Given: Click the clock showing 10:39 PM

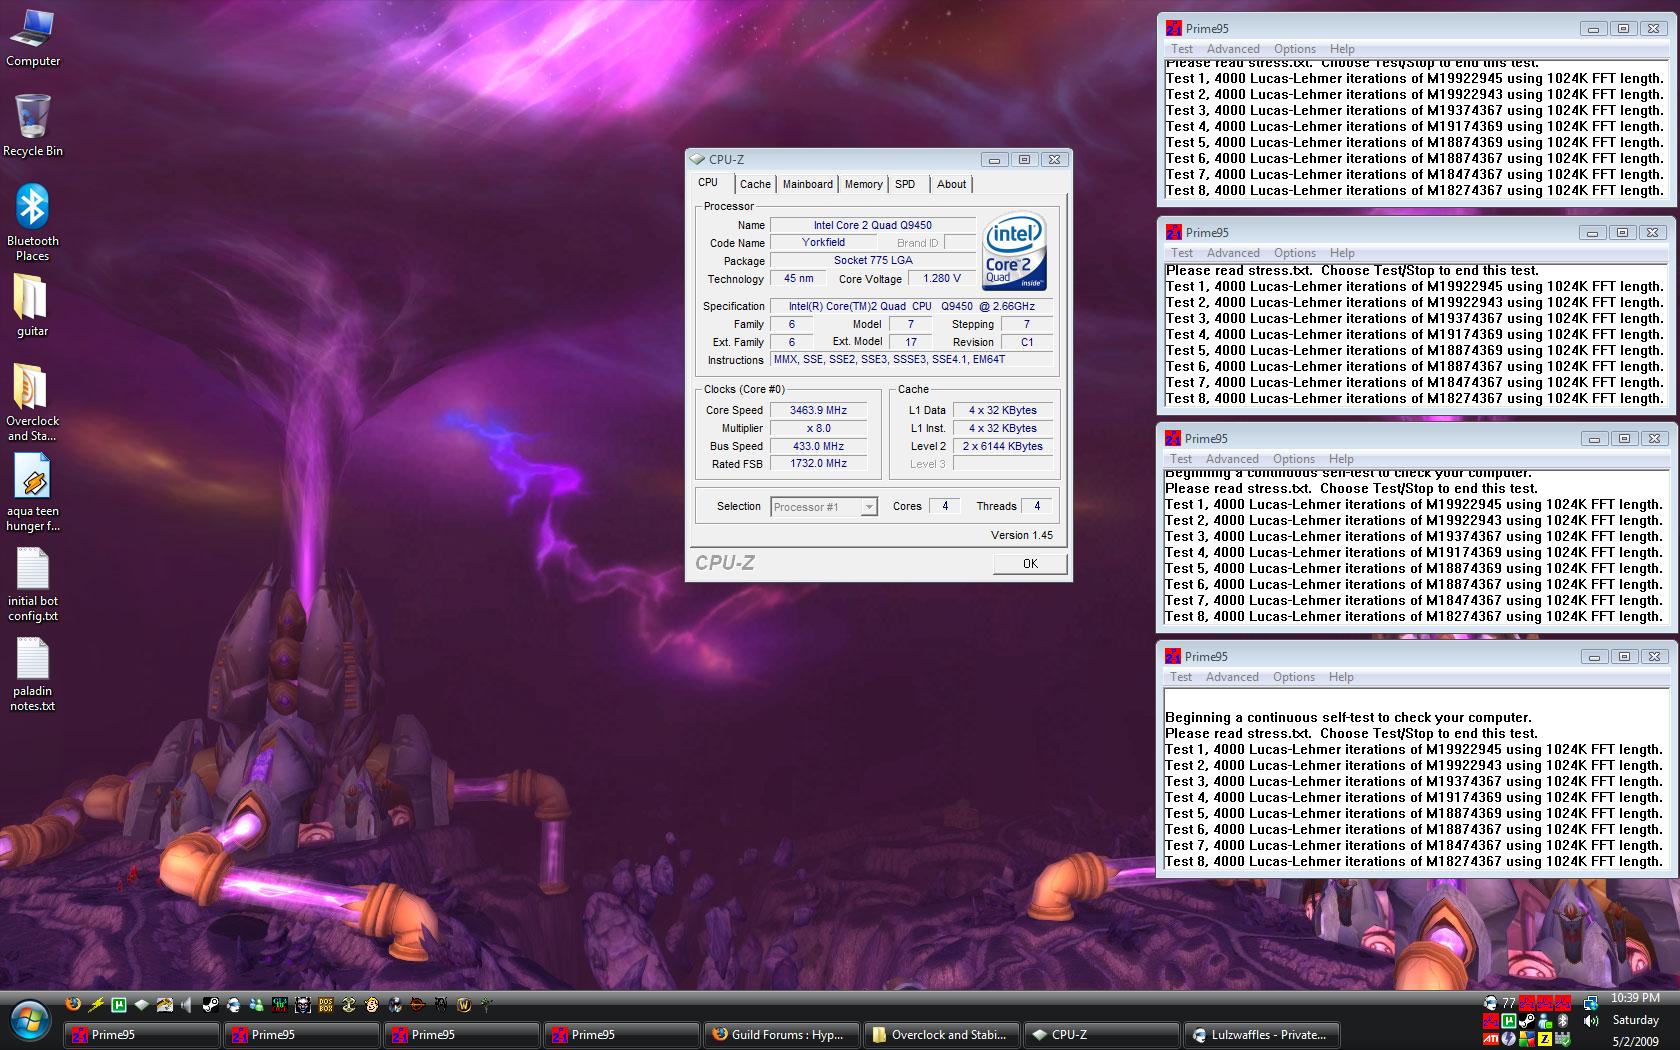Looking at the screenshot, I should 1635,998.
